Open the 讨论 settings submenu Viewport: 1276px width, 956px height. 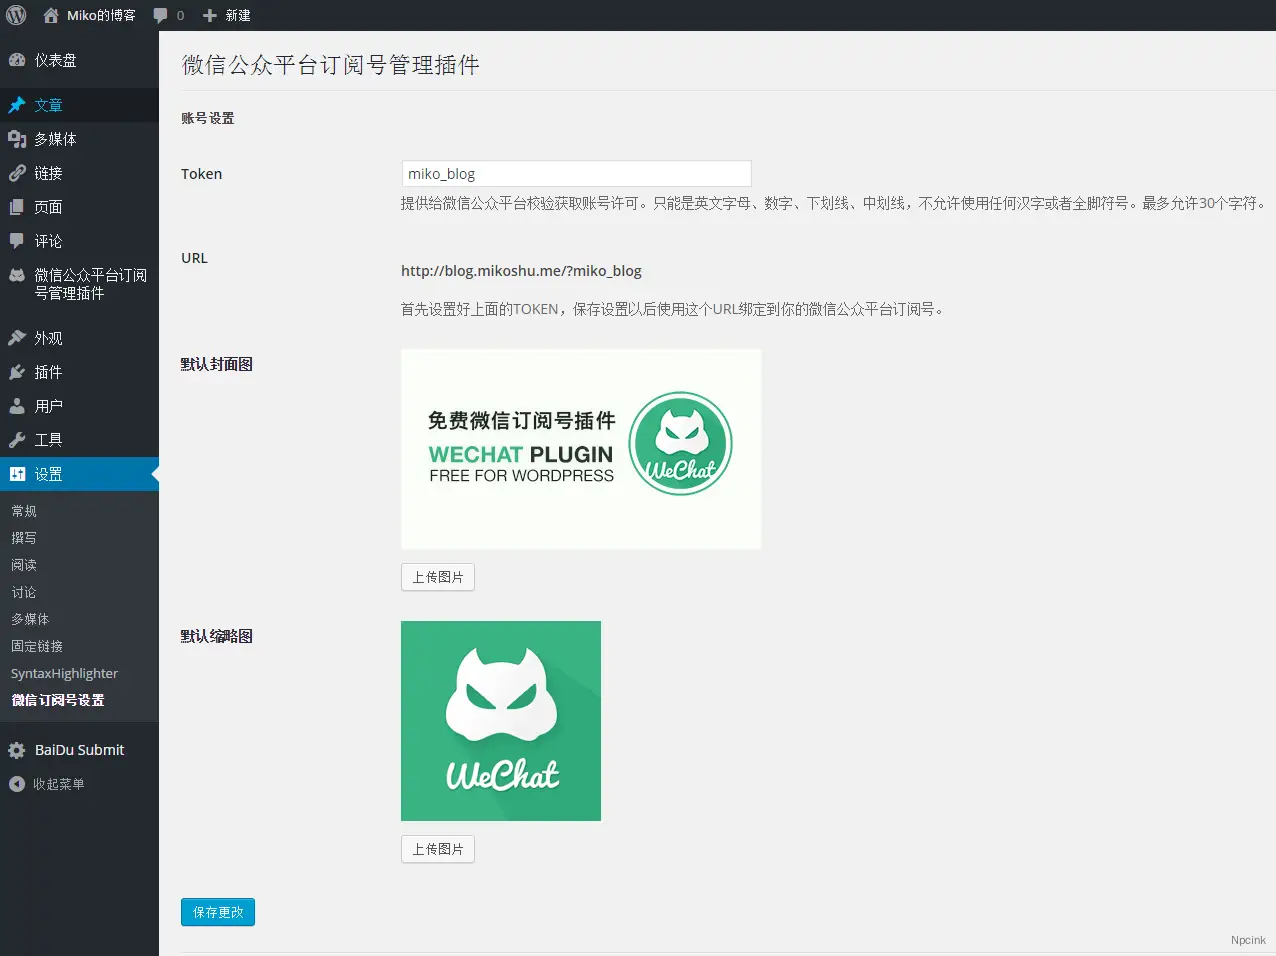(24, 592)
